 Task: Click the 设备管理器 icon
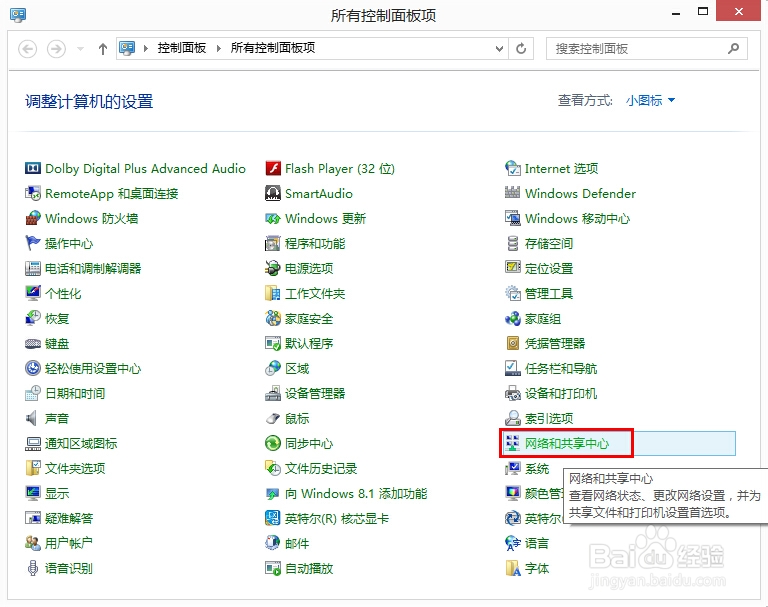272,393
